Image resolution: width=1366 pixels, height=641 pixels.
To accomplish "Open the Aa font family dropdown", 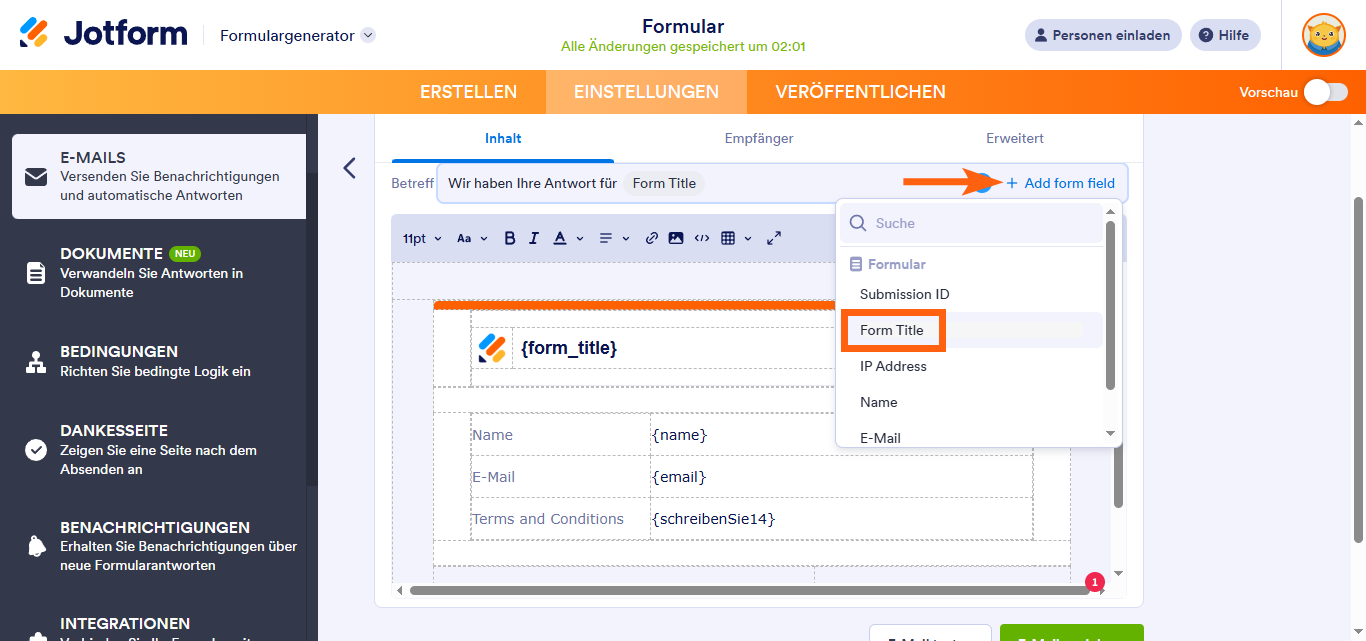I will 472,238.
